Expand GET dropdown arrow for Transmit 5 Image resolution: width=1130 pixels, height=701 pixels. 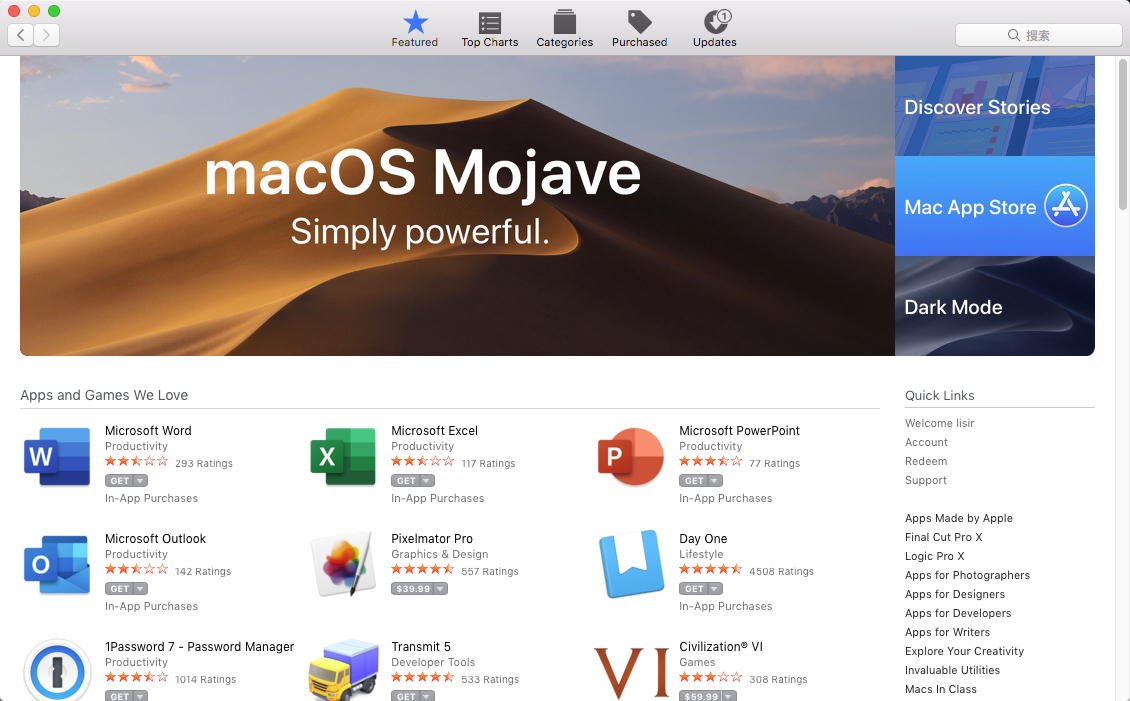pos(427,697)
